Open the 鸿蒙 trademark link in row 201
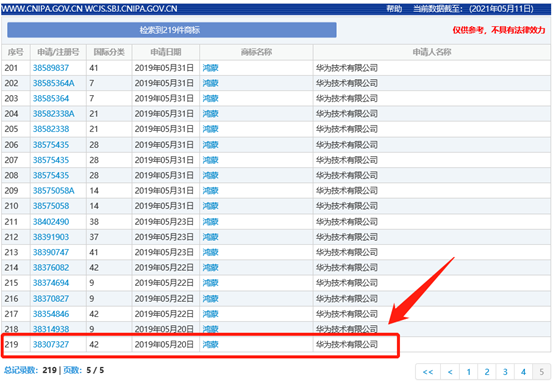The width and height of the screenshot is (553, 381). (211, 68)
